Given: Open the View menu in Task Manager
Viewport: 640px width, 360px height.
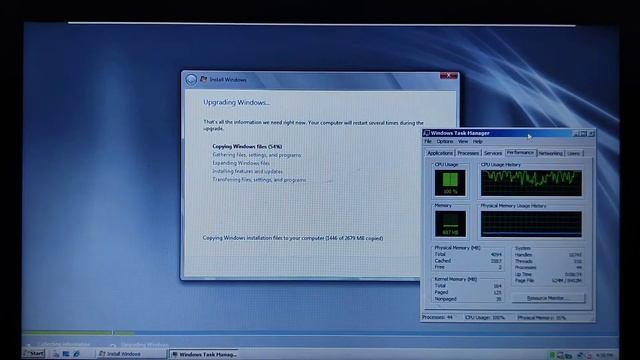Looking at the screenshot, I should pos(463,141).
